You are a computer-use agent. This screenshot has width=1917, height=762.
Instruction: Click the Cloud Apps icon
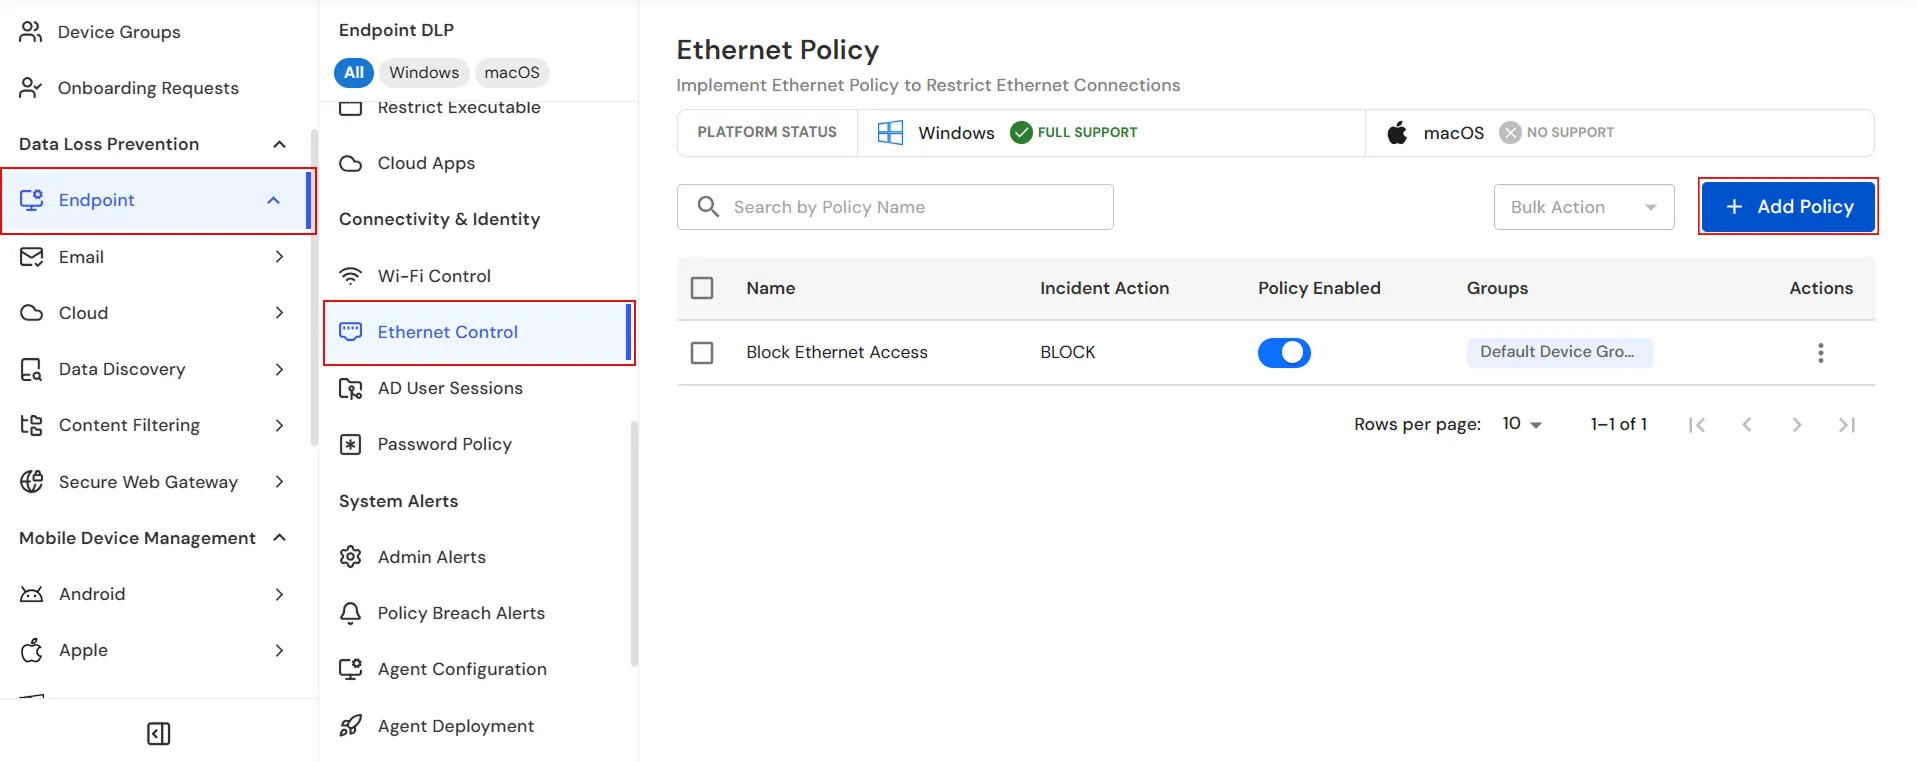(350, 163)
